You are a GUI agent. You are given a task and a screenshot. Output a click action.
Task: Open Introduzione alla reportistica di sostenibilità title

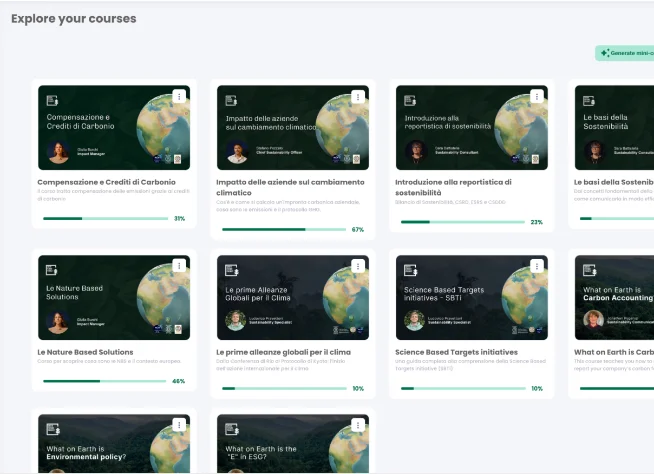tap(453, 187)
